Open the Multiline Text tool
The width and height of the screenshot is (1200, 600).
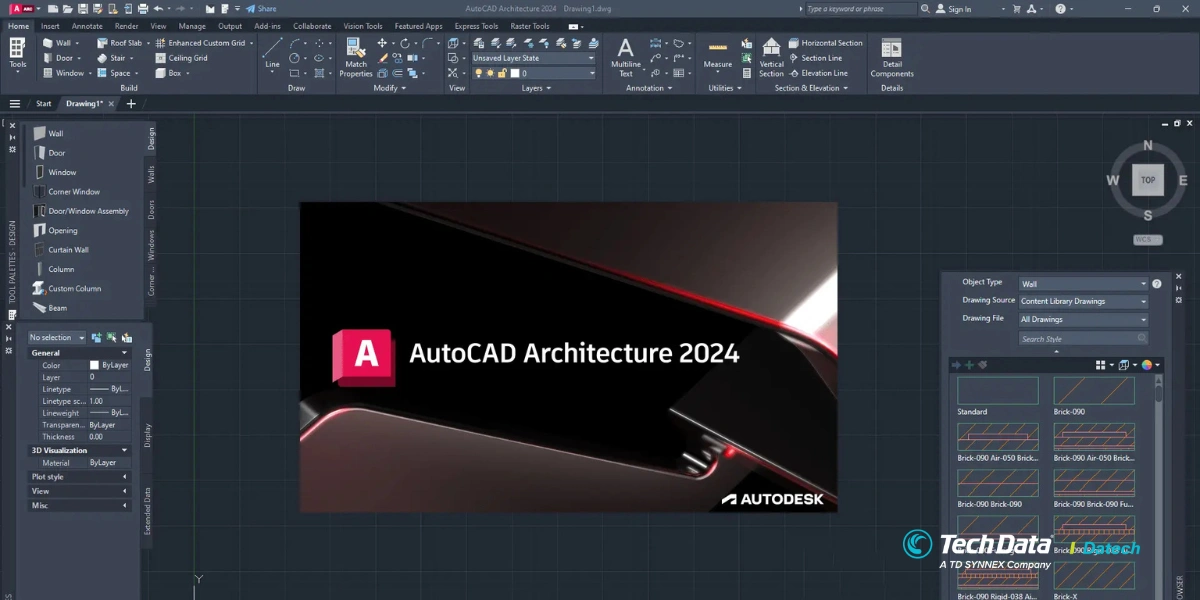(626, 57)
